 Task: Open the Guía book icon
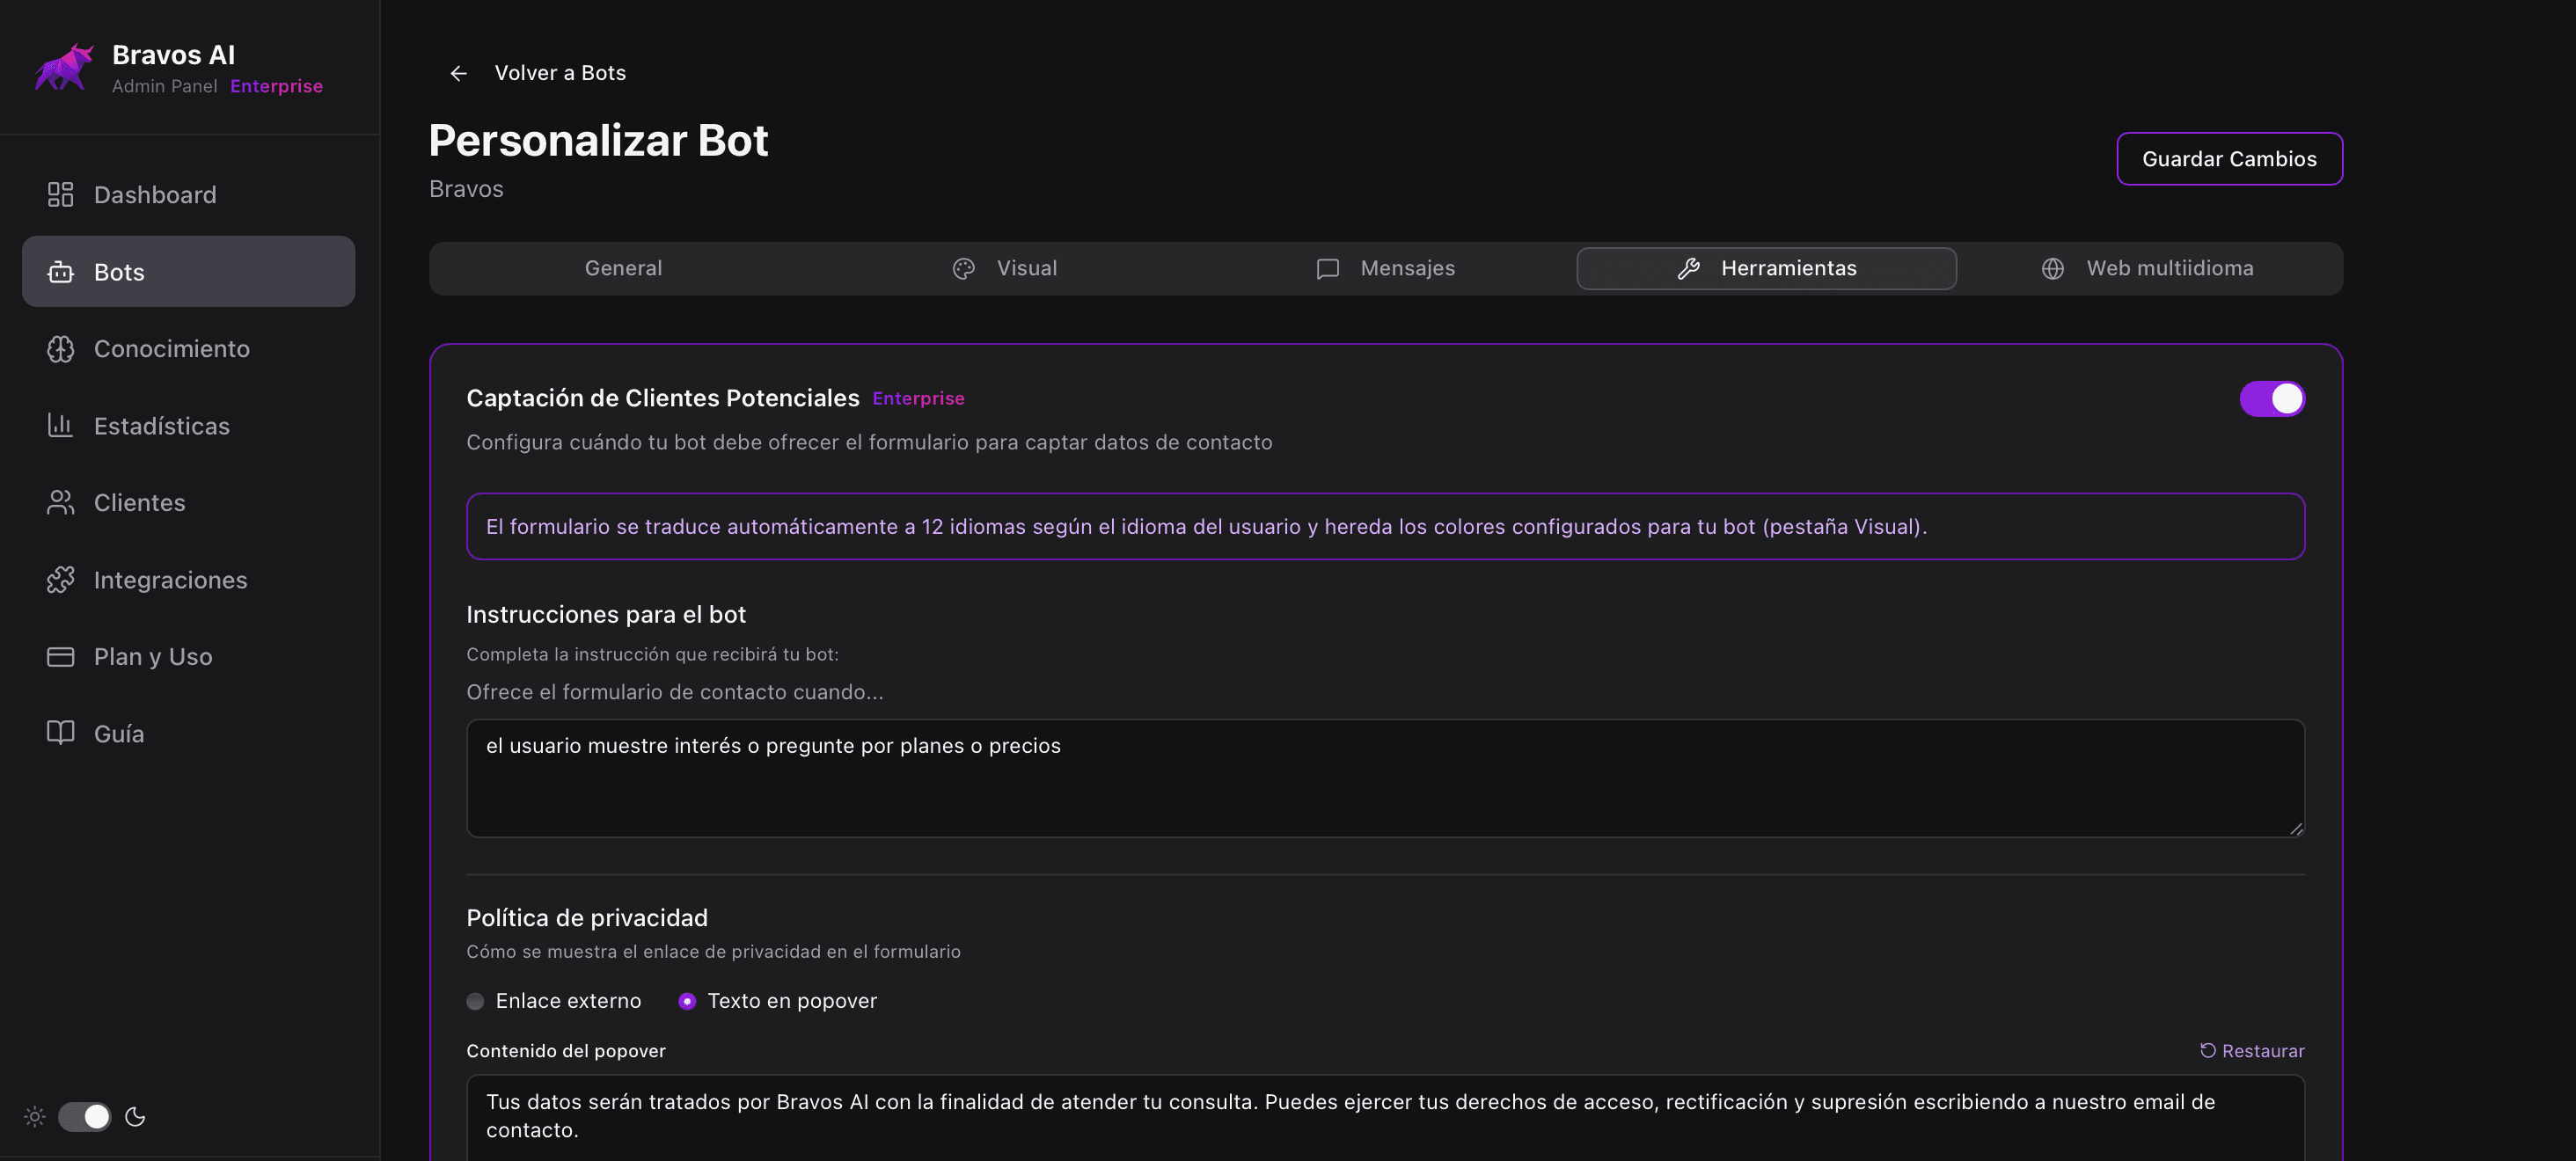pos(60,733)
